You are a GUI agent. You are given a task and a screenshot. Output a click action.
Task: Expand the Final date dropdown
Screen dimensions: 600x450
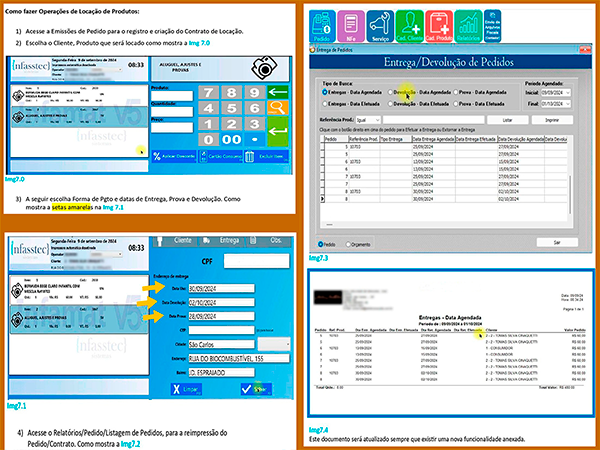click(x=568, y=104)
